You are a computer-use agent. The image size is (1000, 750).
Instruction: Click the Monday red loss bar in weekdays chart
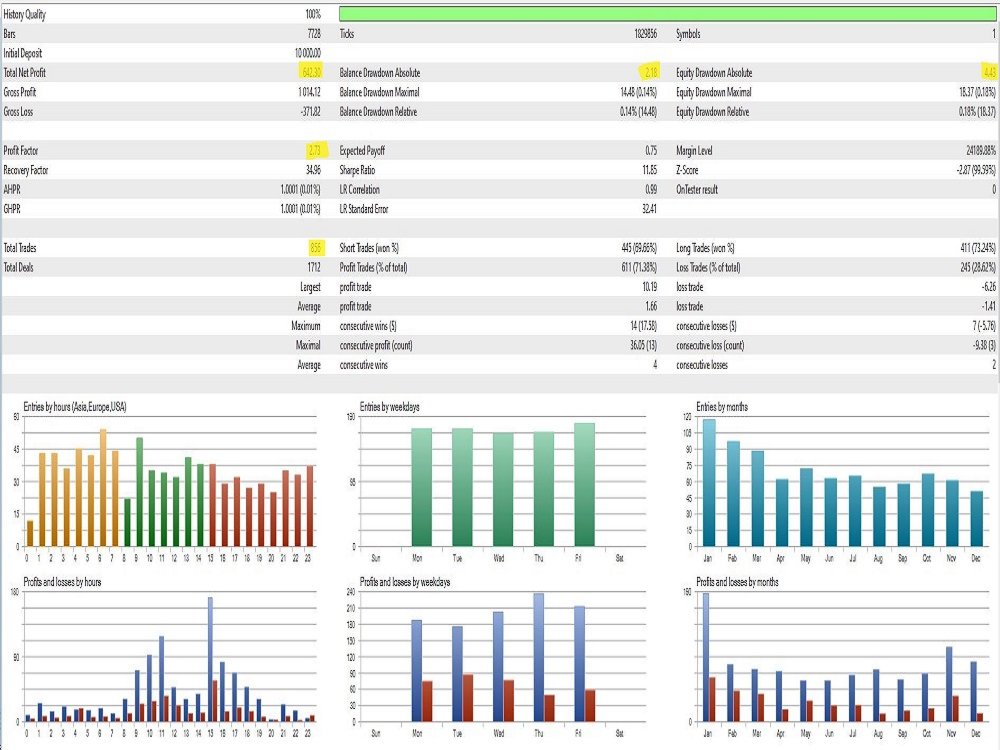427,702
